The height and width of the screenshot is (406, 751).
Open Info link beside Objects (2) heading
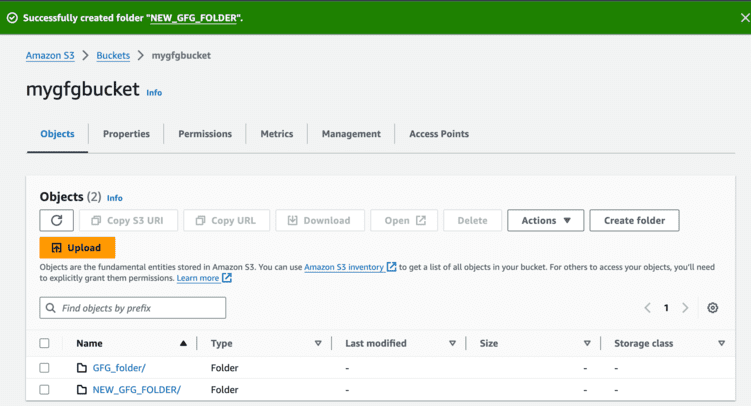pyautogui.click(x=114, y=198)
